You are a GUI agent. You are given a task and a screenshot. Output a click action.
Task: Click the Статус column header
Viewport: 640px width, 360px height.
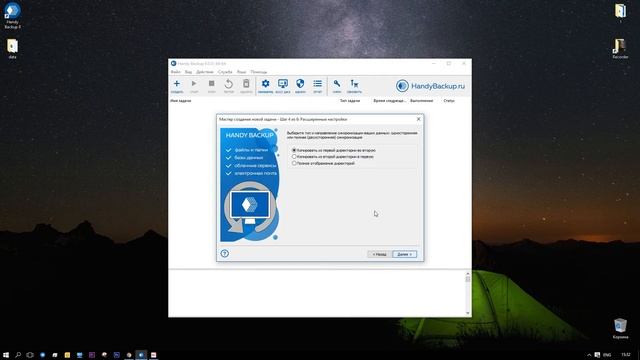click(449, 101)
